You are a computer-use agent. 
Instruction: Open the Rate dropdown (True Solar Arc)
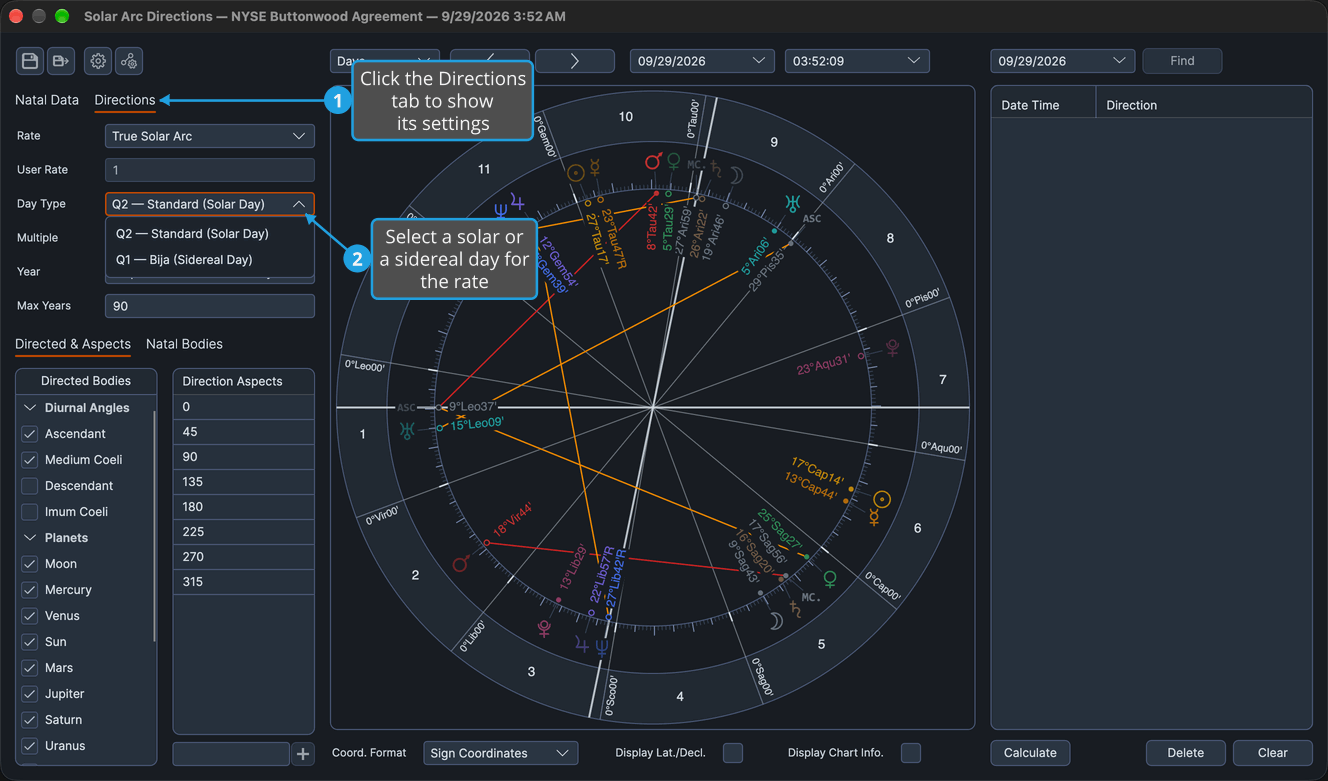pos(210,136)
